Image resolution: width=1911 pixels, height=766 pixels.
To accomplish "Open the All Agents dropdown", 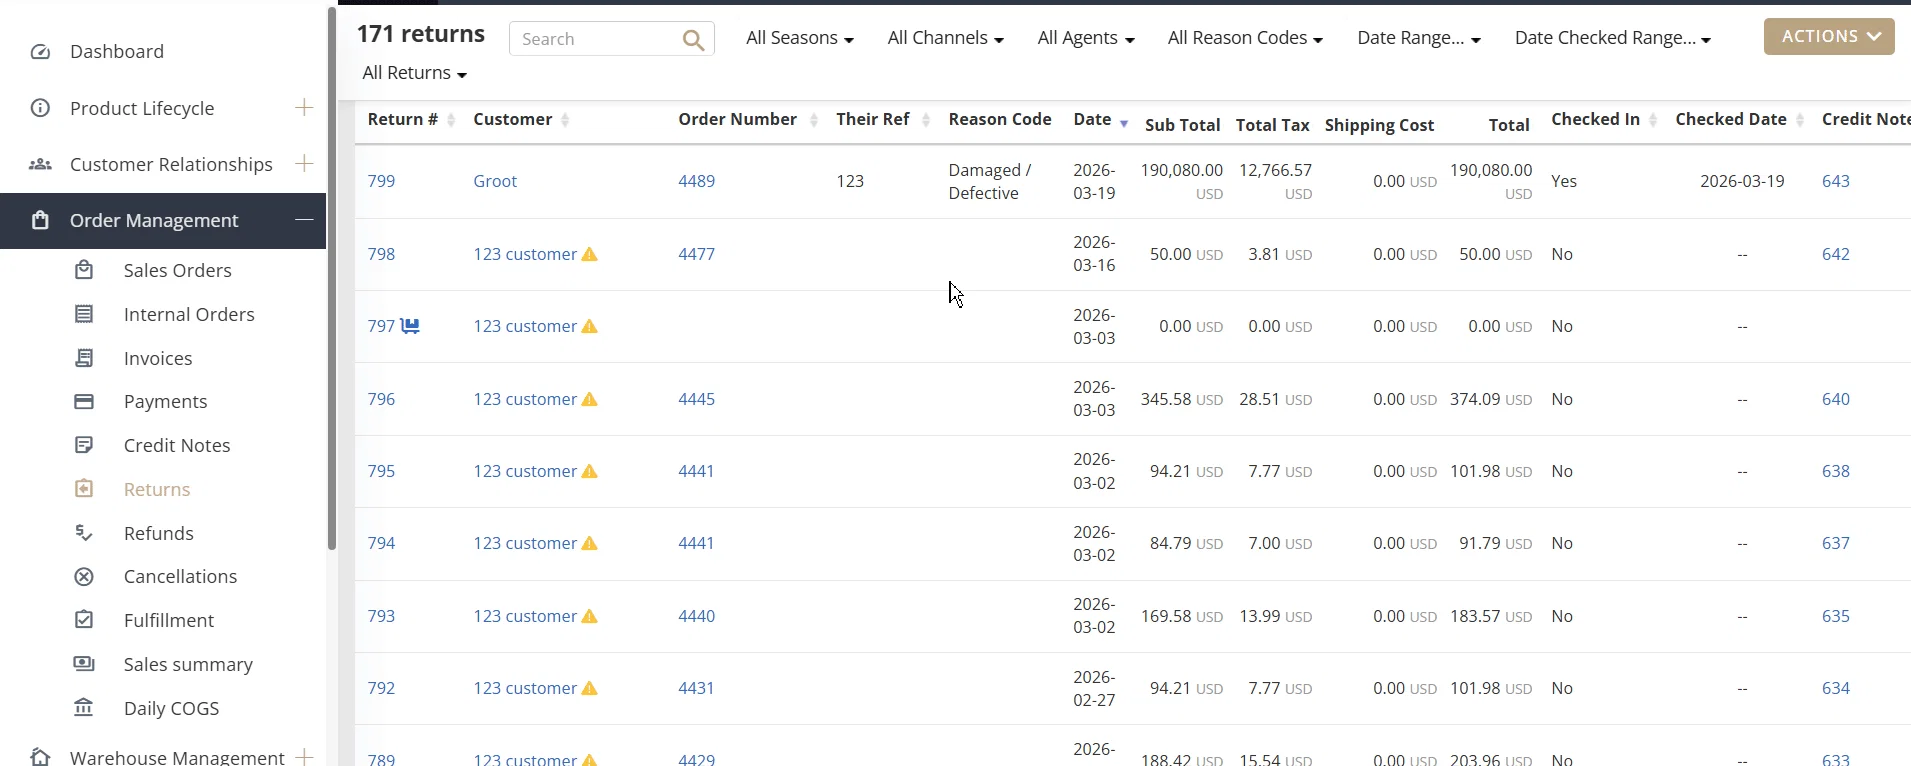I will tap(1085, 38).
